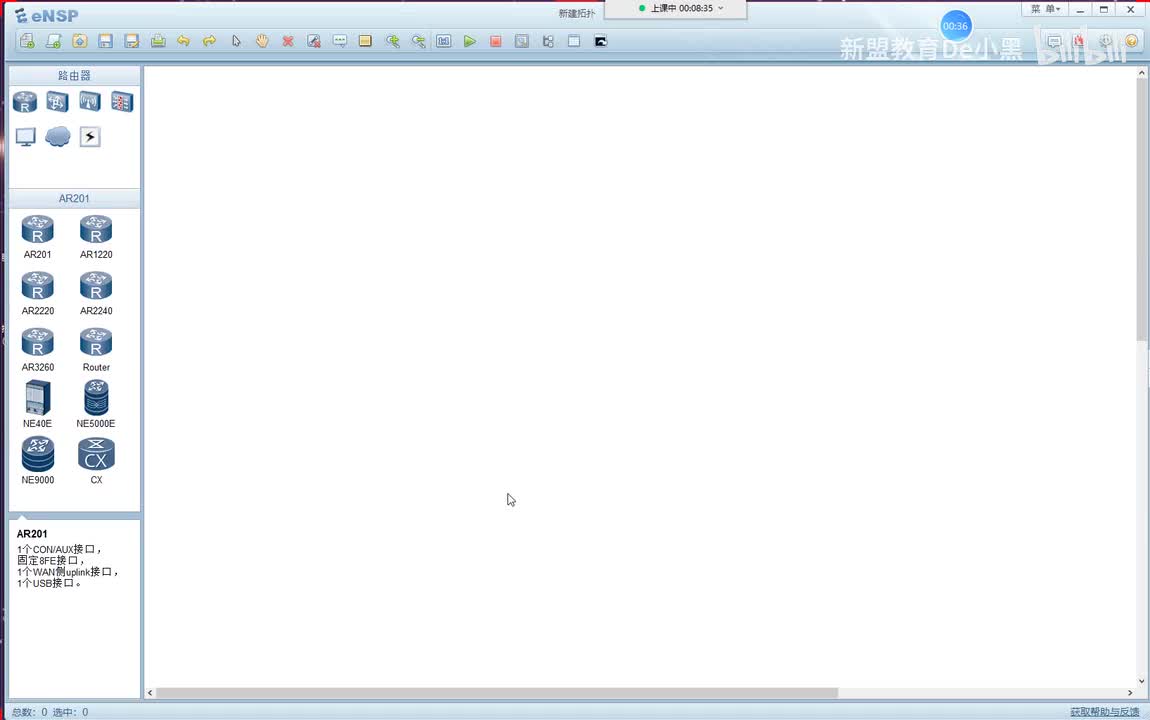Print the topology using the printer icon
Screen dimensions: 1150x720
coord(158,41)
